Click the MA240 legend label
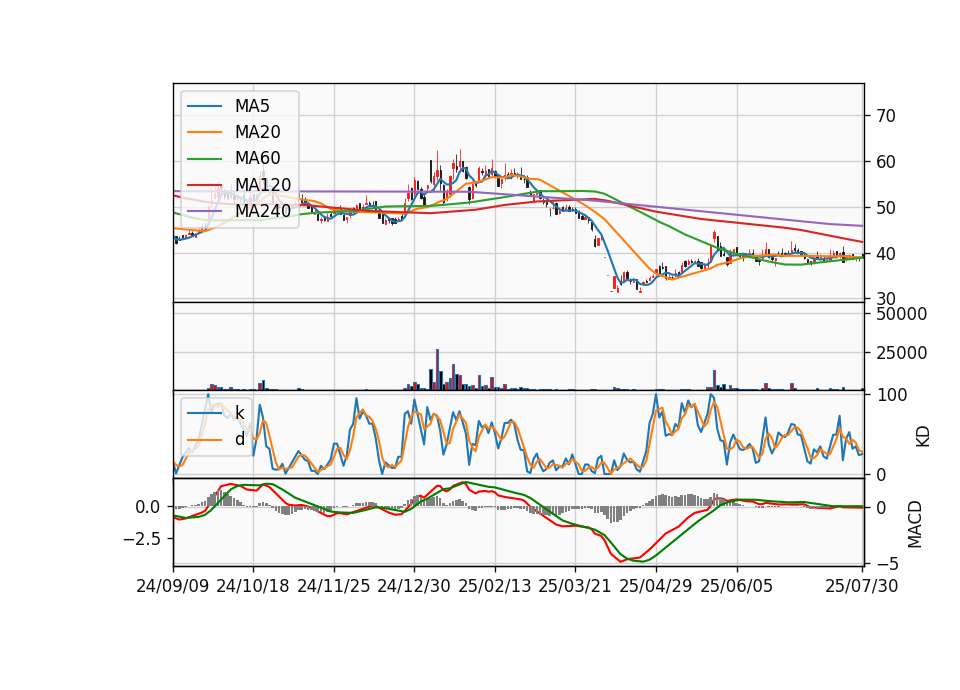960x690 pixels. click(263, 211)
